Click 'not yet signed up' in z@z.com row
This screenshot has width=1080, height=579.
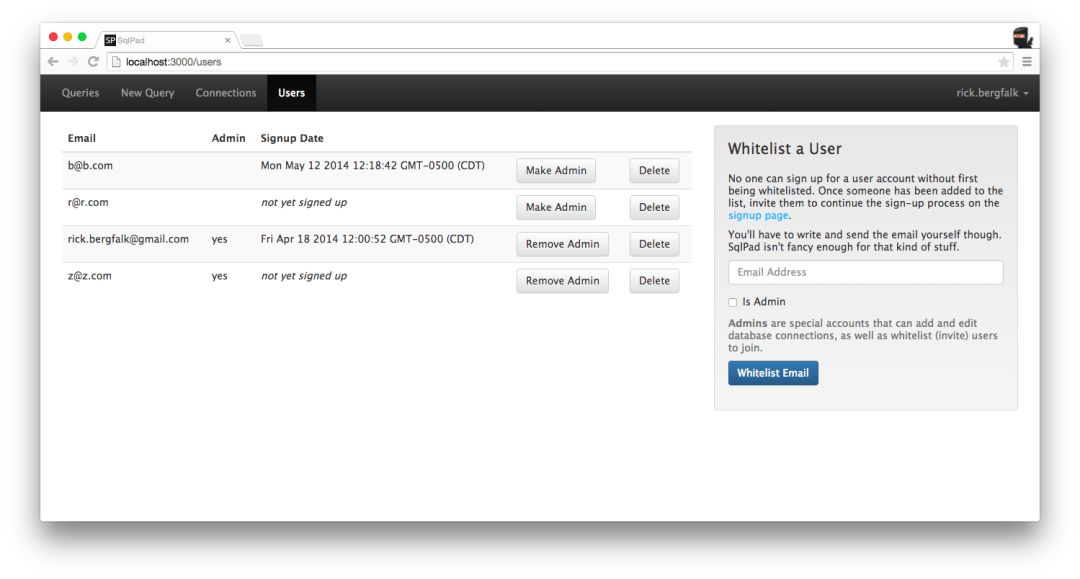point(304,276)
